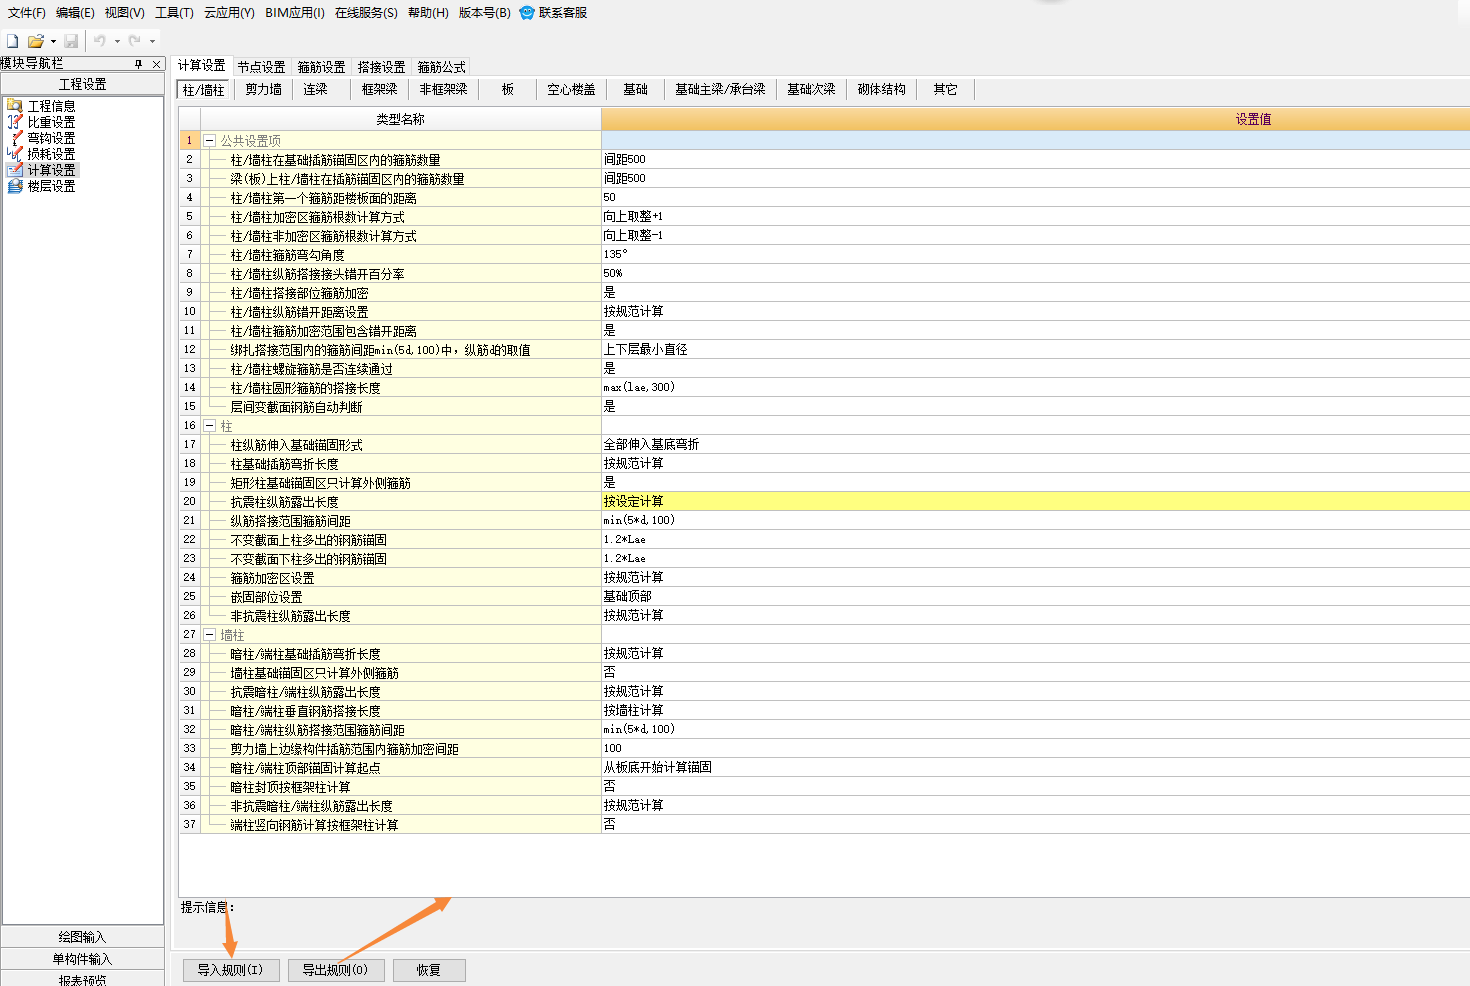Open dropdown arrow next to Undo icon
This screenshot has width=1470, height=986.
[x=117, y=41]
